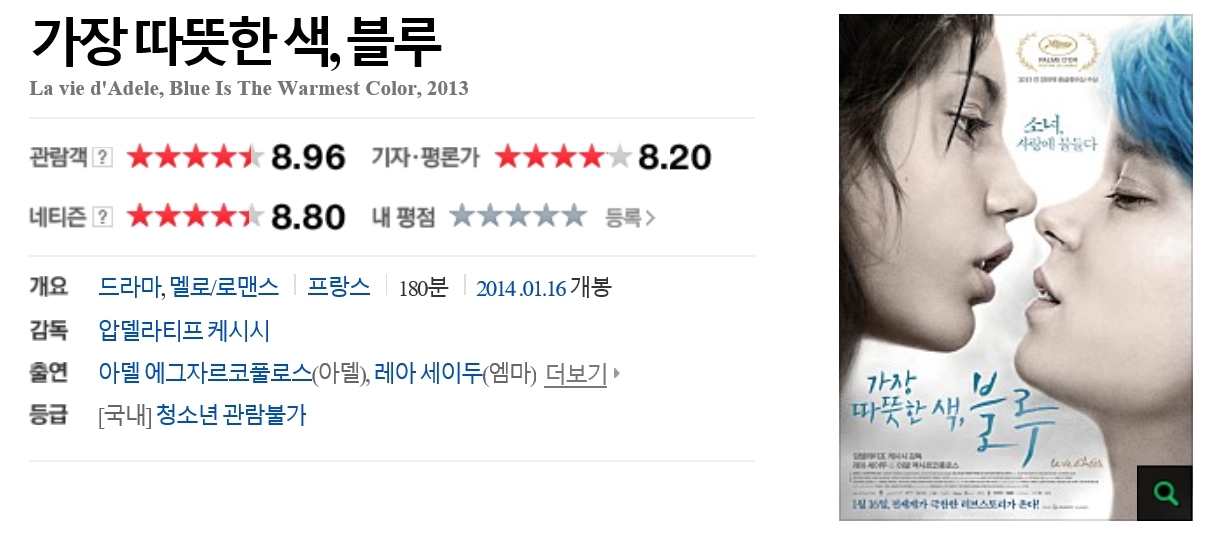Rate the movie with five stars

pyautogui.click(x=573, y=216)
